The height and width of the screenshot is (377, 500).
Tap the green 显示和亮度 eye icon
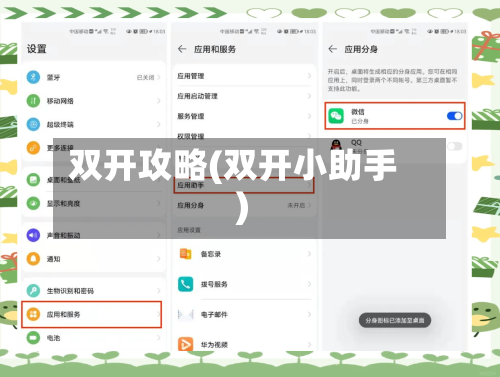33,203
